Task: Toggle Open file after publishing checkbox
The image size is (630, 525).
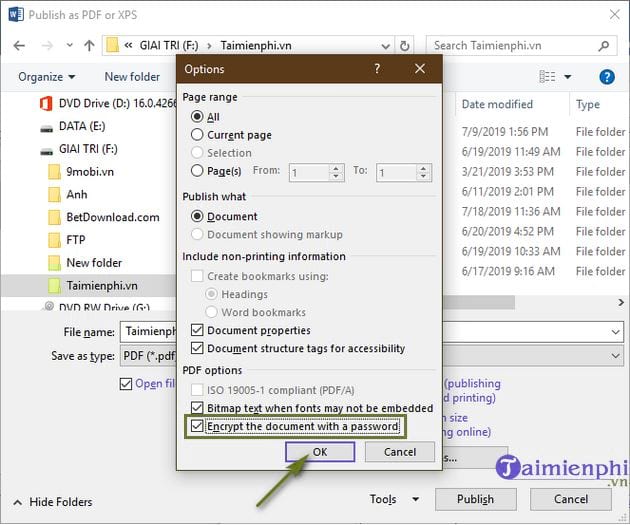Action: point(126,384)
